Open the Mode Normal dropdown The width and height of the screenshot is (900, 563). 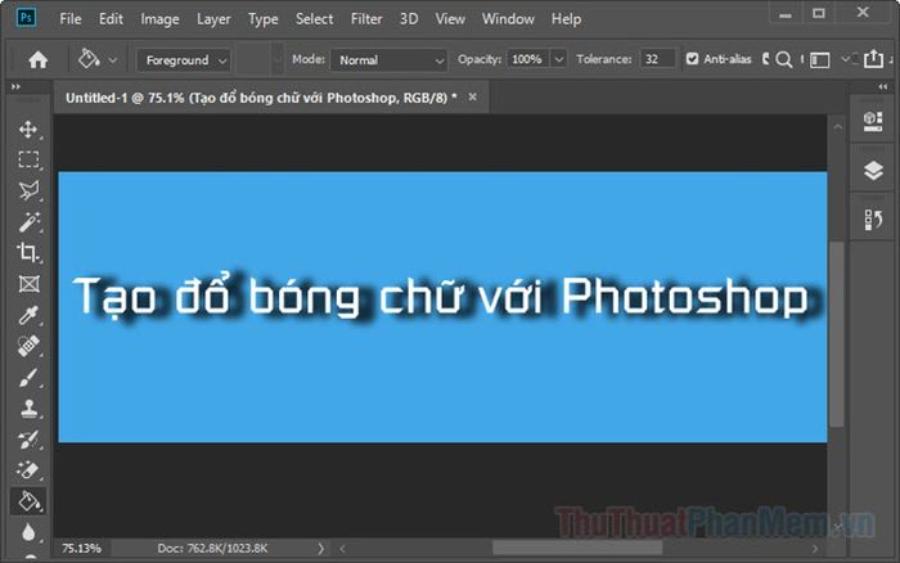(x=389, y=60)
